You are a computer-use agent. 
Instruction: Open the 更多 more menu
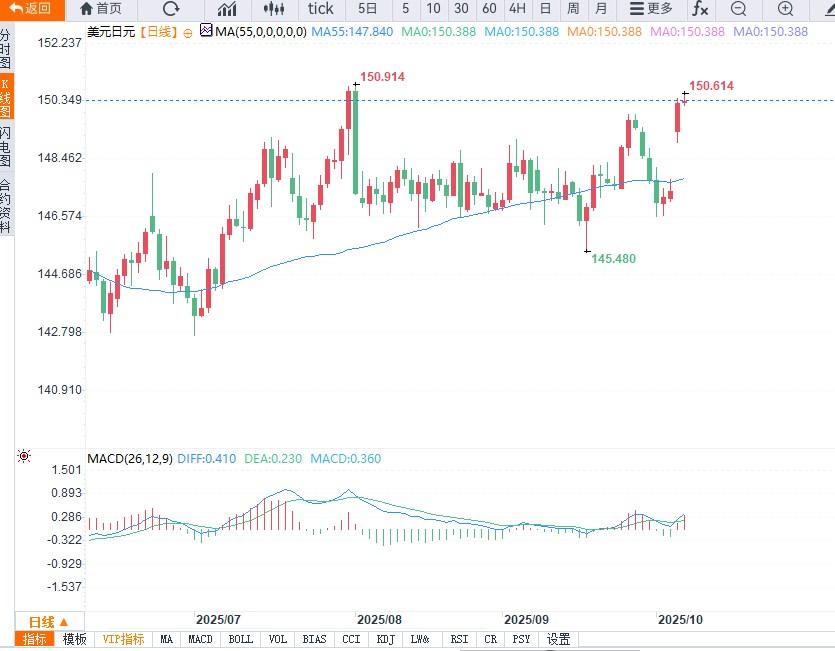tap(650, 9)
